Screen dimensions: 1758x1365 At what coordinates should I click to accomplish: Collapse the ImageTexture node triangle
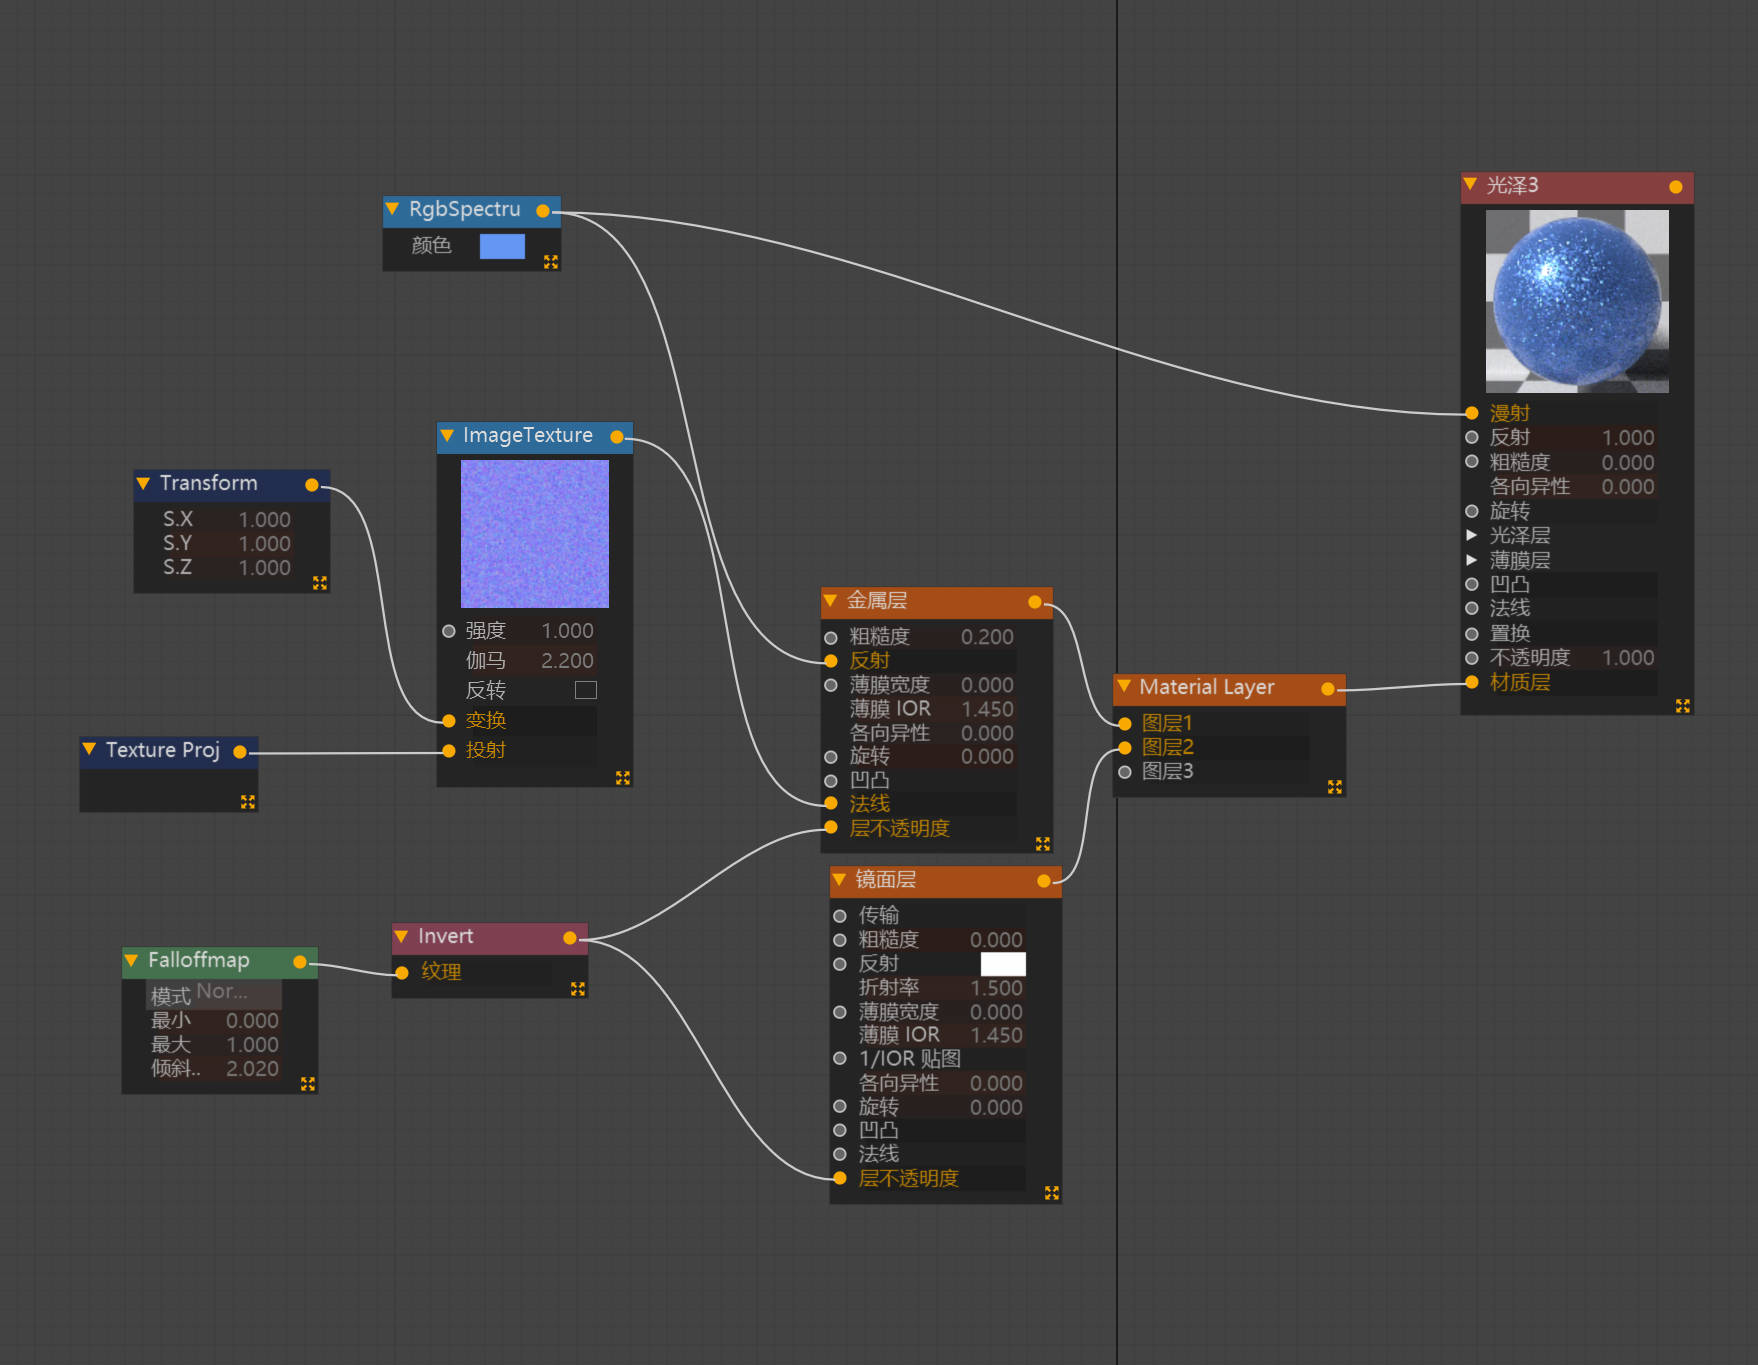(x=447, y=436)
